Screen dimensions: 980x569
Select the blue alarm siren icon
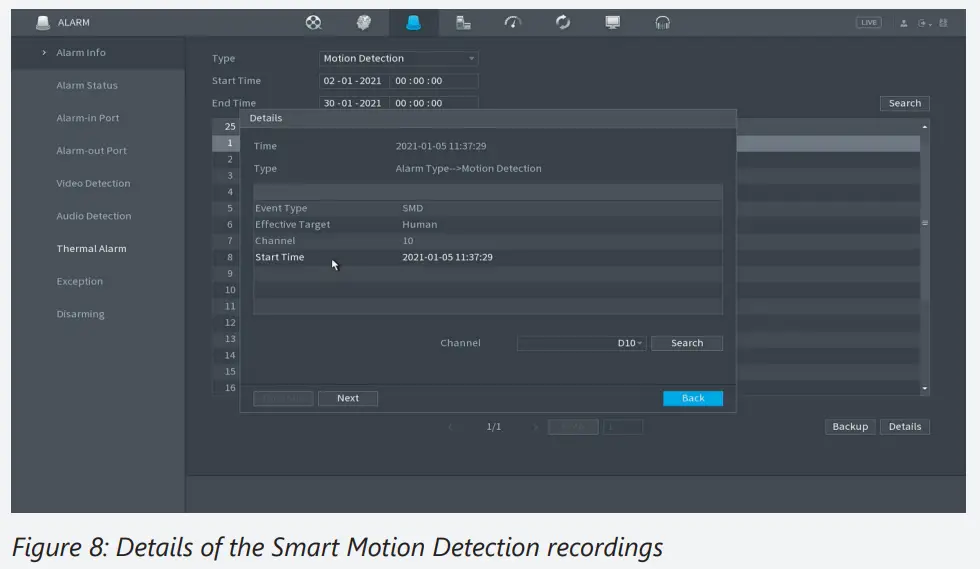pos(414,22)
